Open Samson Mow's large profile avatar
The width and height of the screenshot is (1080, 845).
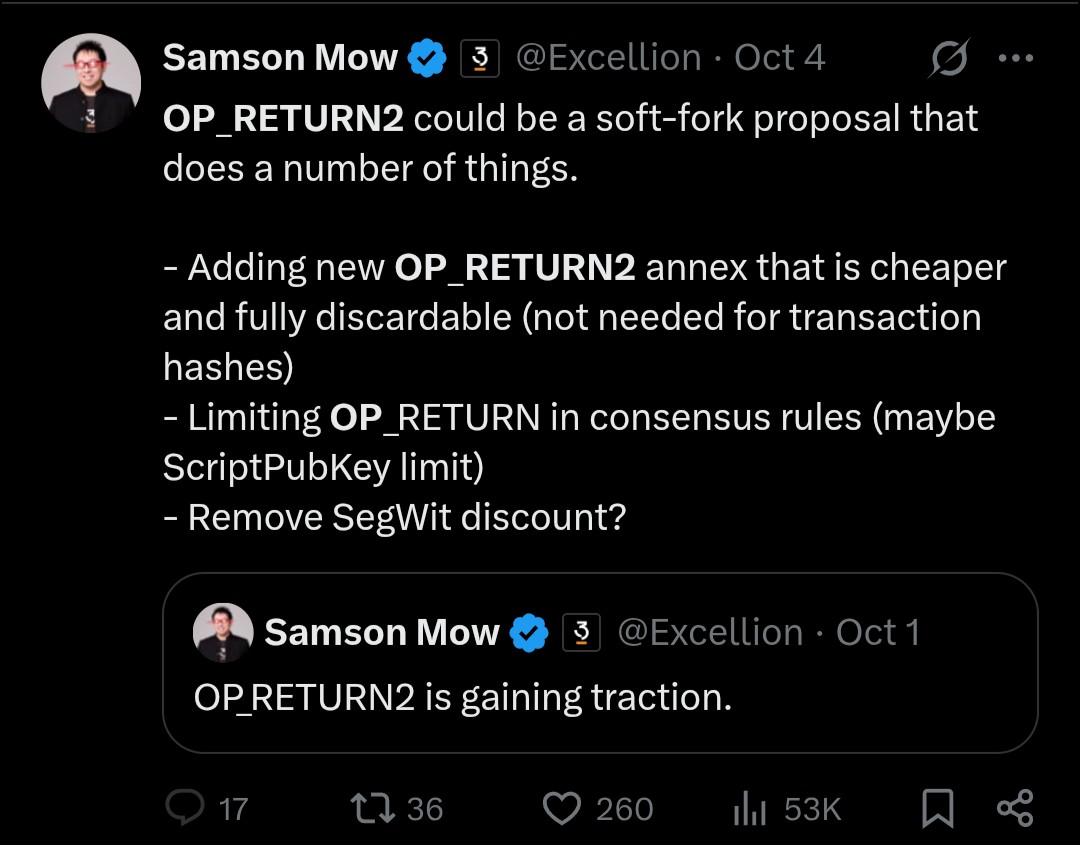point(91,84)
